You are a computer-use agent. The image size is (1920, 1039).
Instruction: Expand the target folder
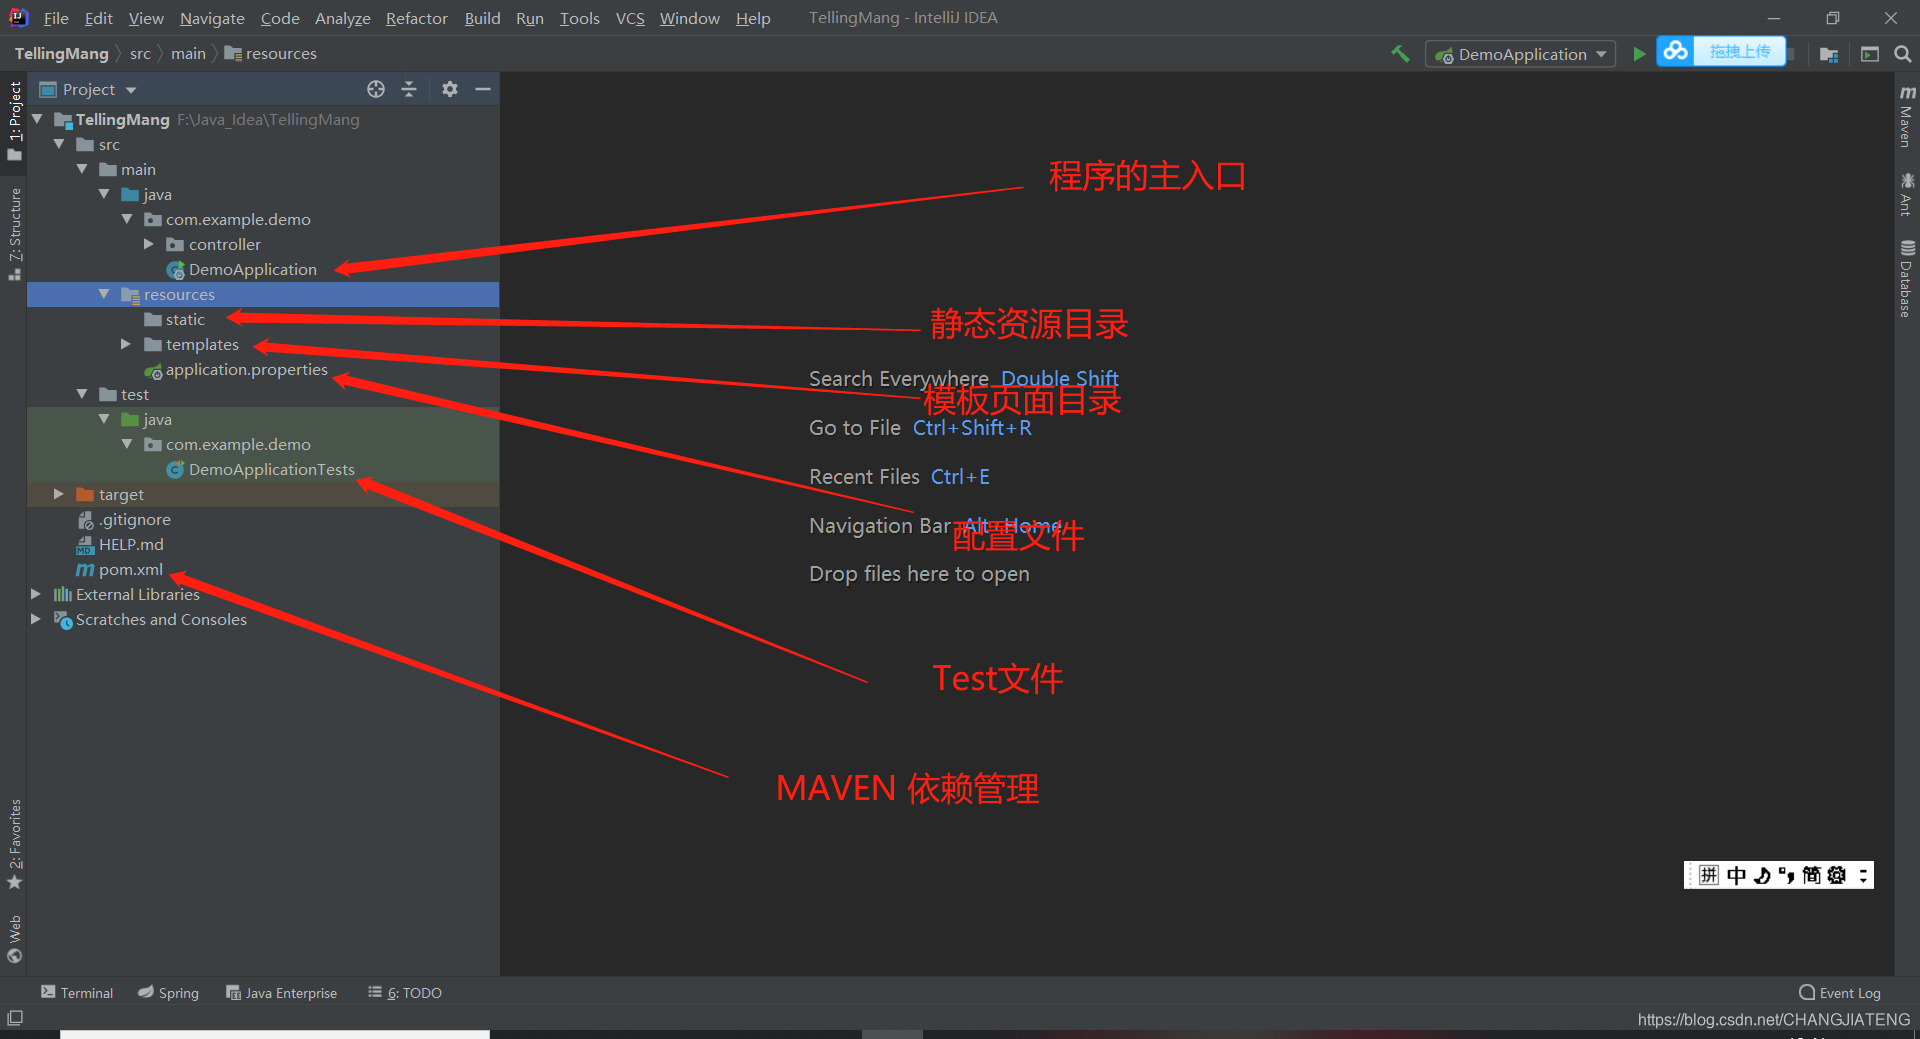click(59, 494)
